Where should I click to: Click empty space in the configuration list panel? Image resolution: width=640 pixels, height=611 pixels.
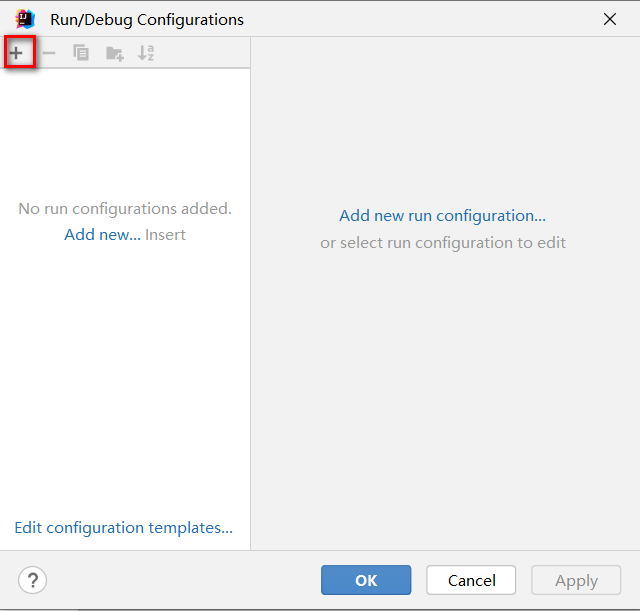pos(125,380)
